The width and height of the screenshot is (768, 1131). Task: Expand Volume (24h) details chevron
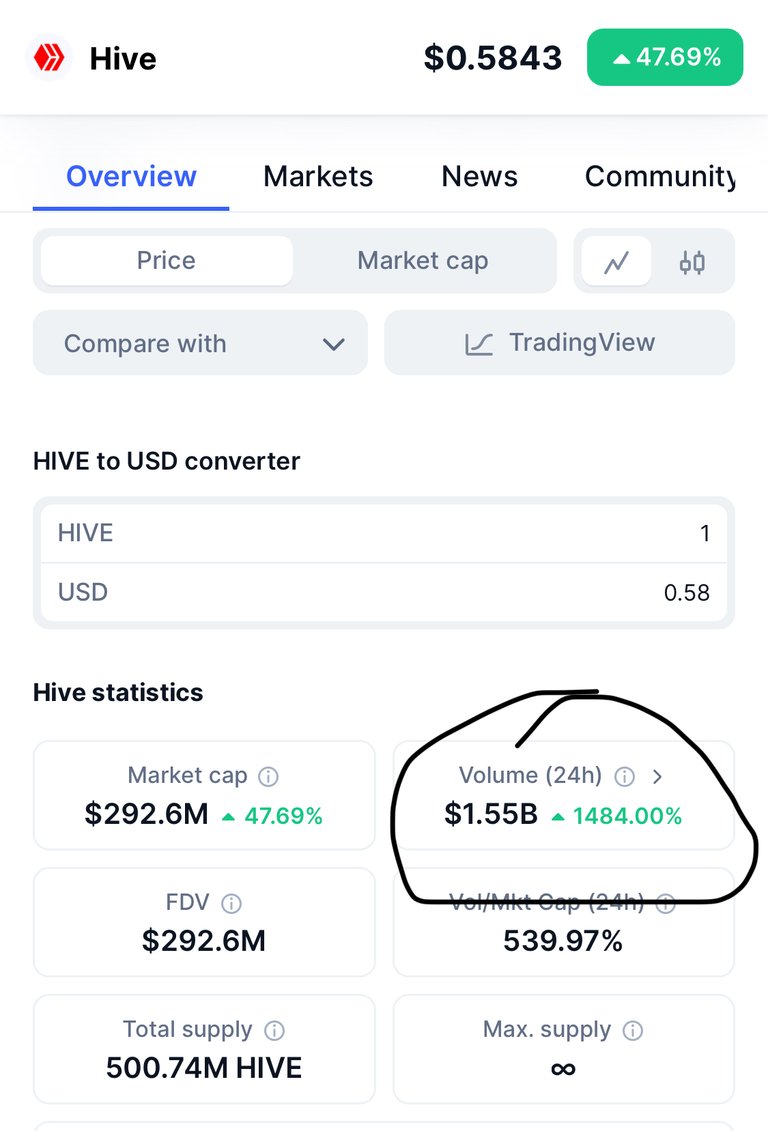(x=657, y=777)
